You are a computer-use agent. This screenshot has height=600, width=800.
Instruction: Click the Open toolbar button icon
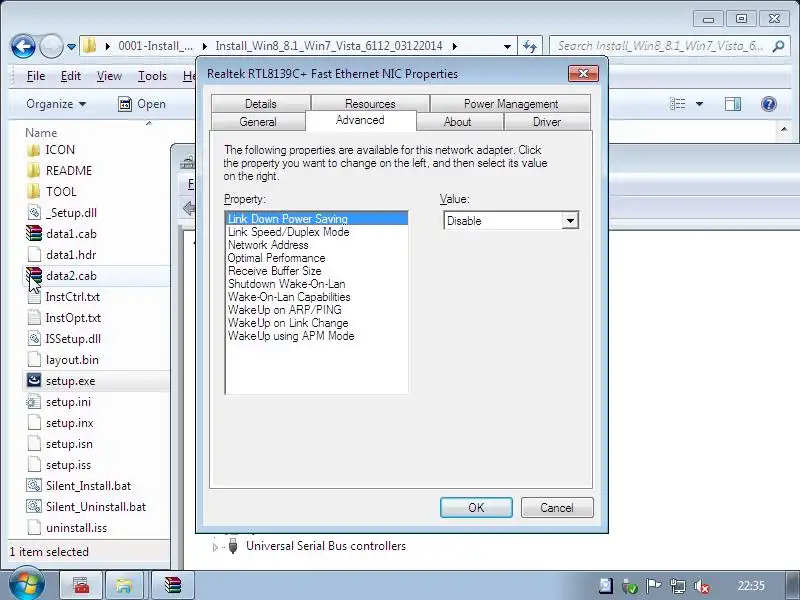pos(125,104)
